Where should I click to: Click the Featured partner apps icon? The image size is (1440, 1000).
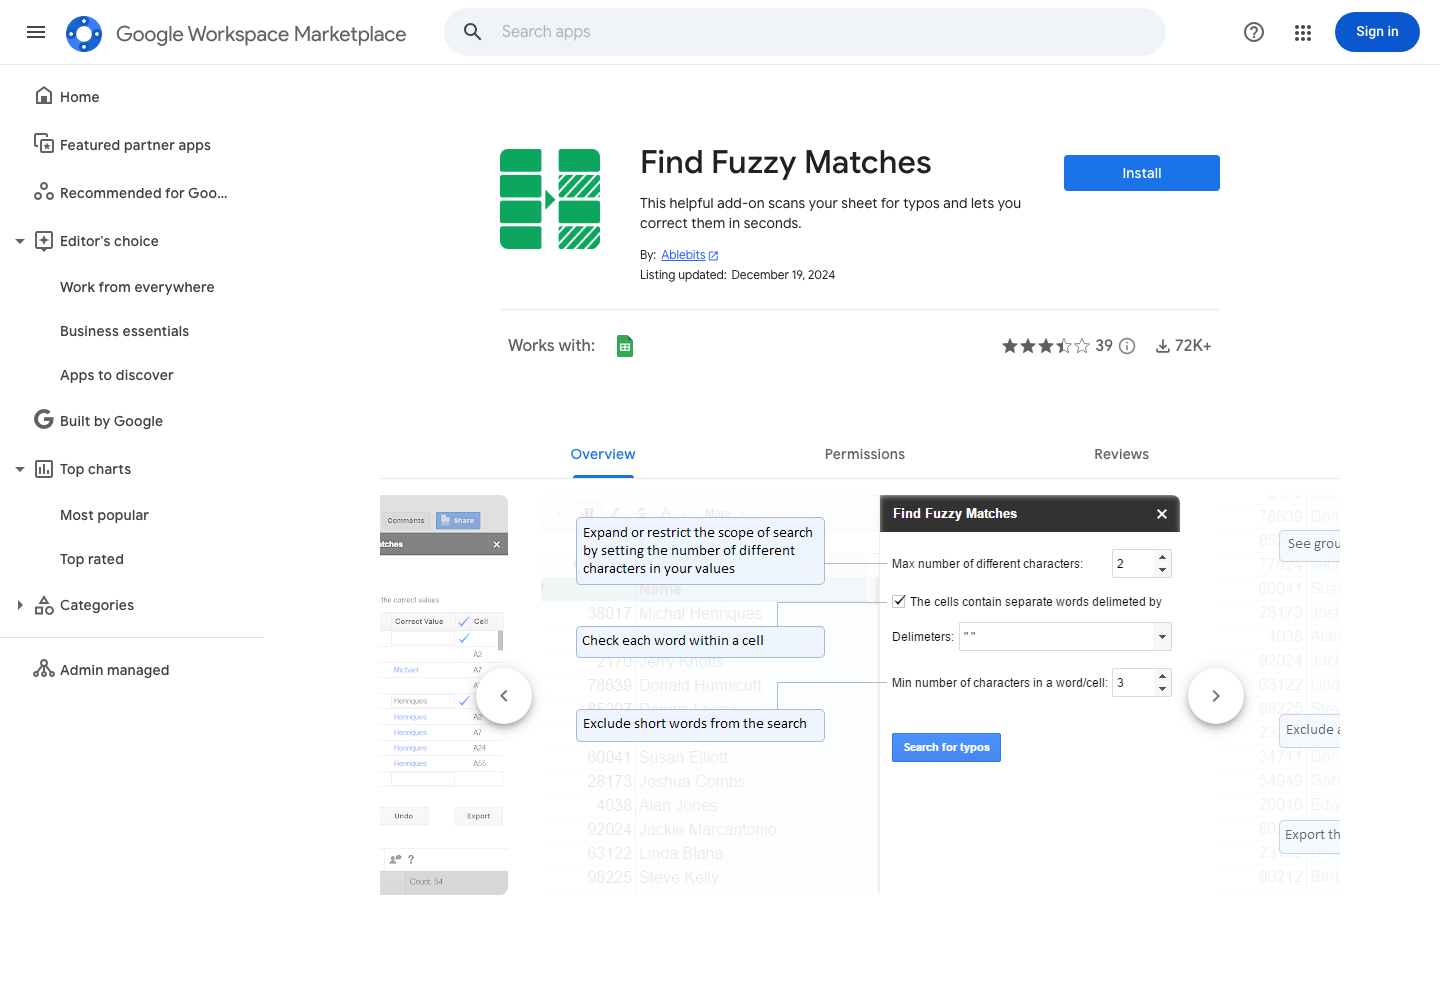tap(44, 144)
